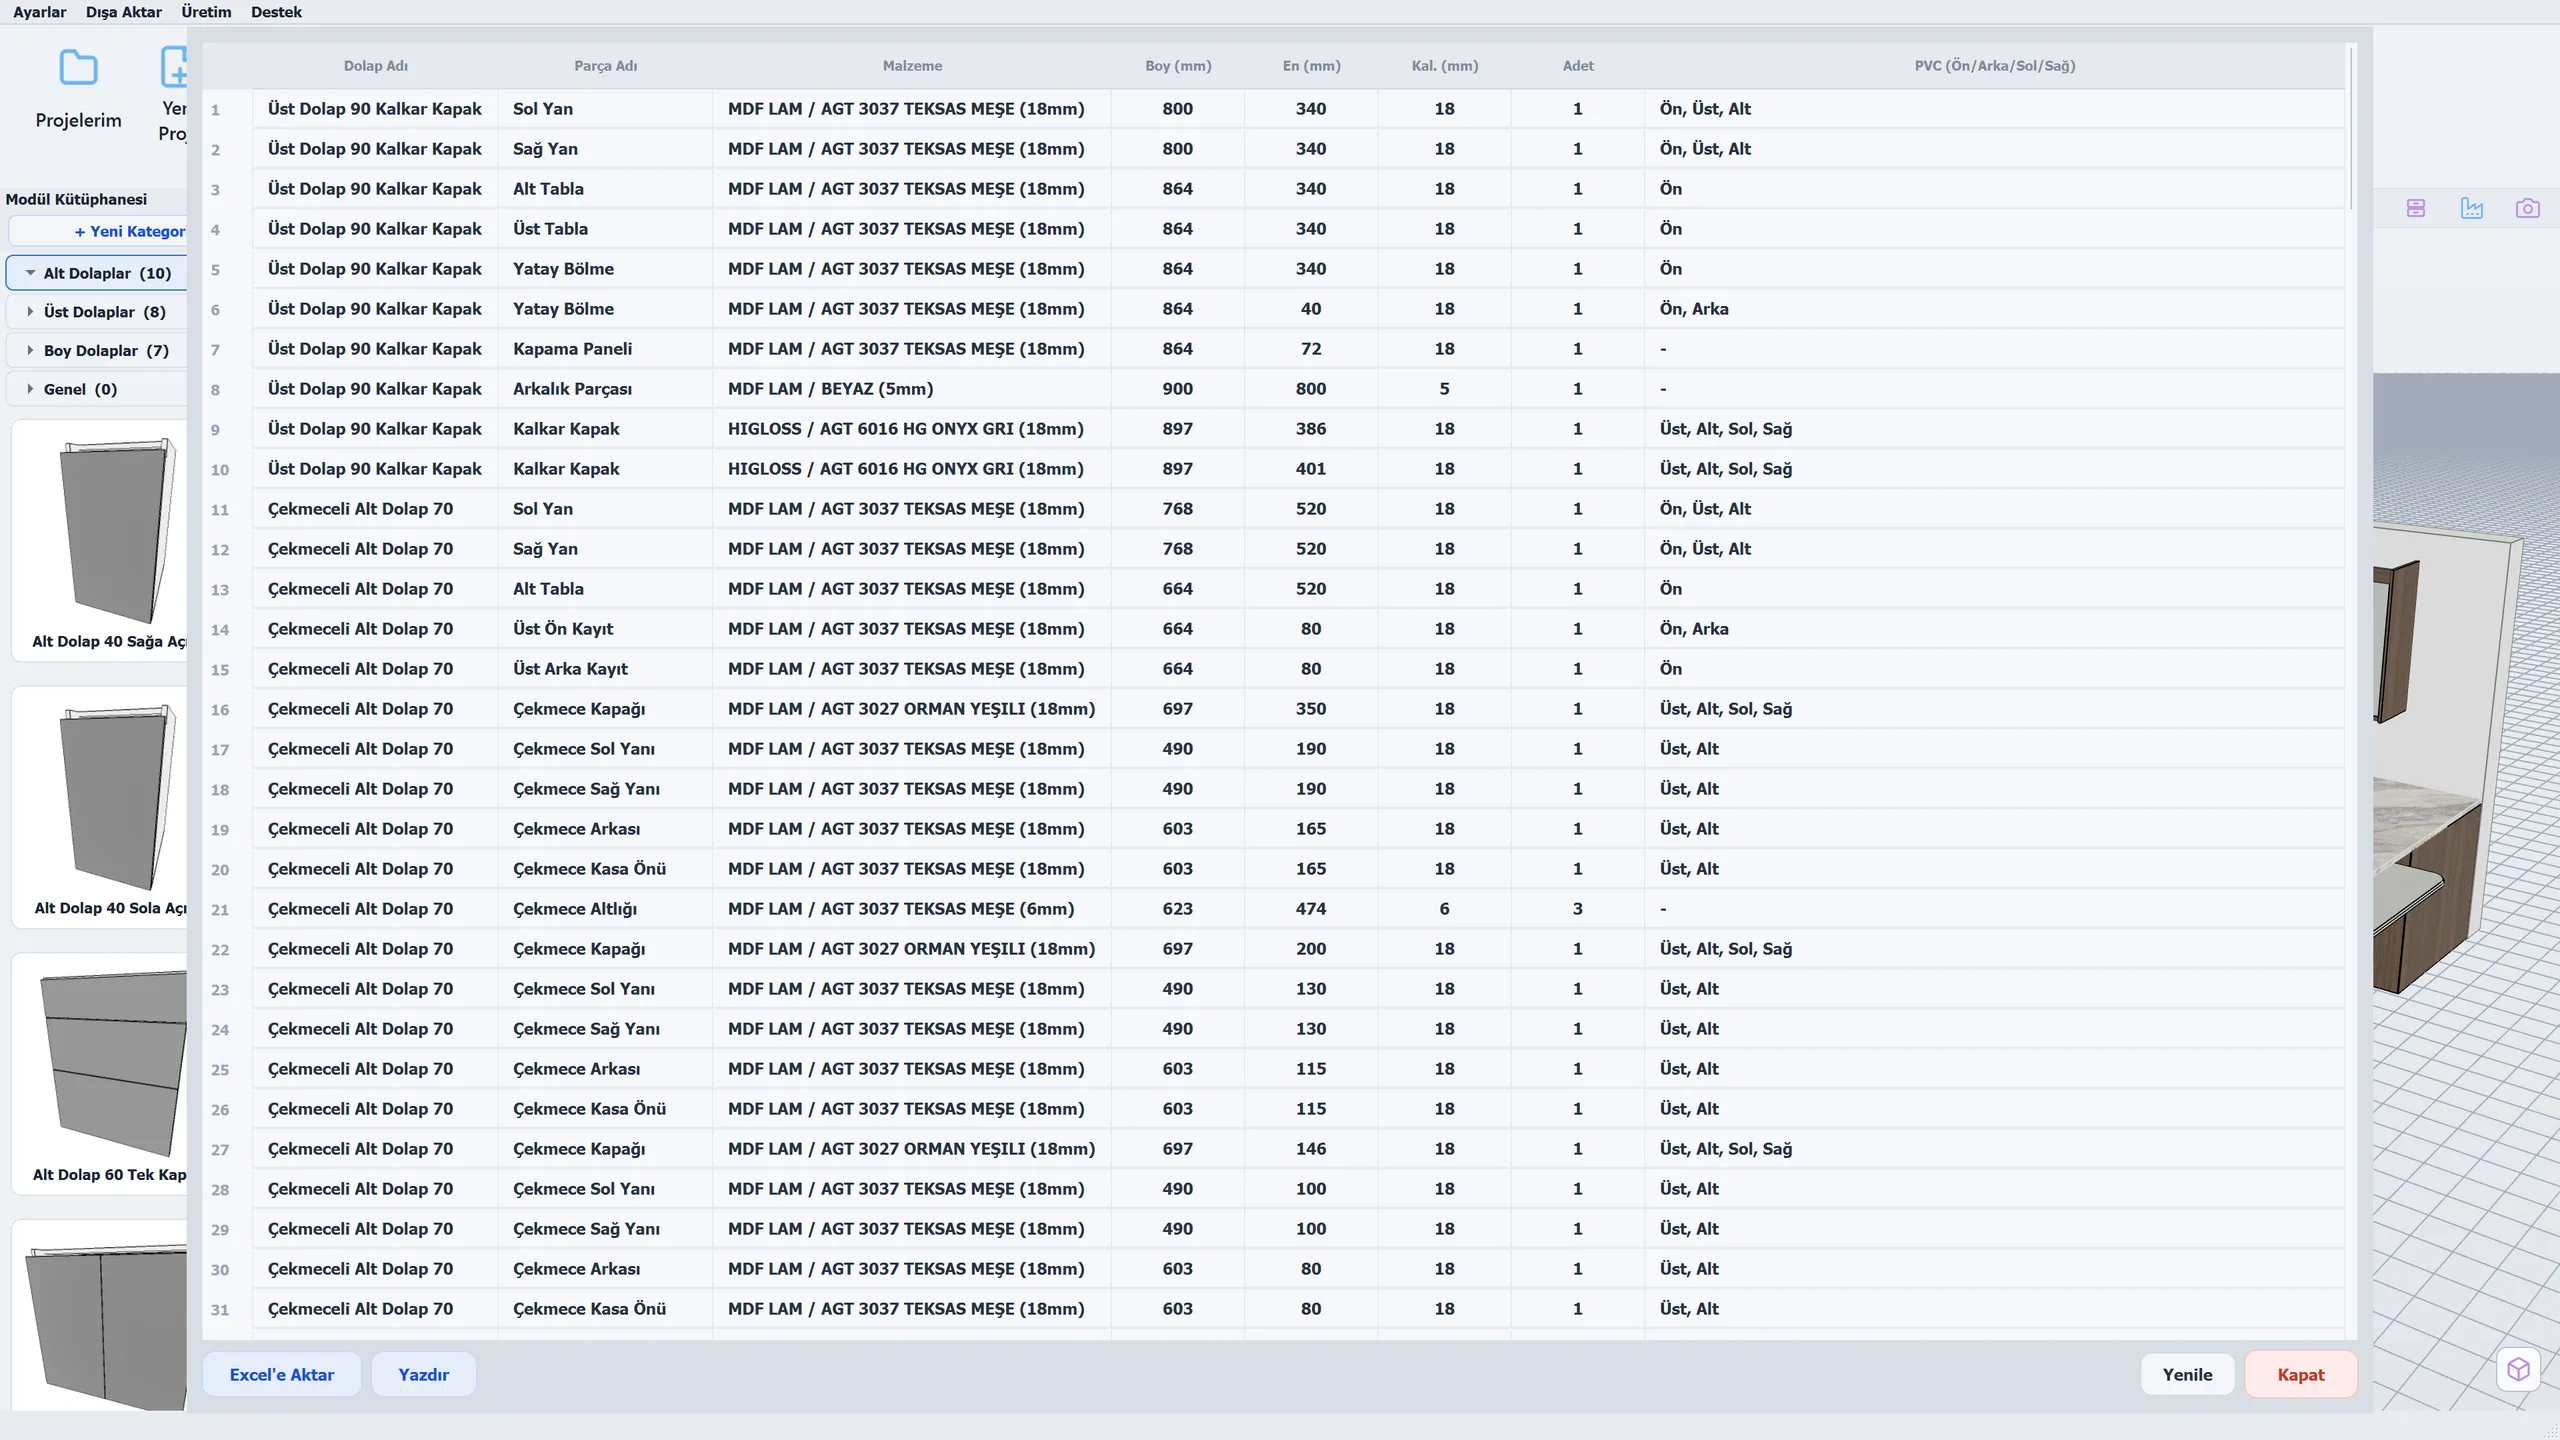Click En value 474 in row 21
The image size is (2560, 1440).
pos(1311,909)
